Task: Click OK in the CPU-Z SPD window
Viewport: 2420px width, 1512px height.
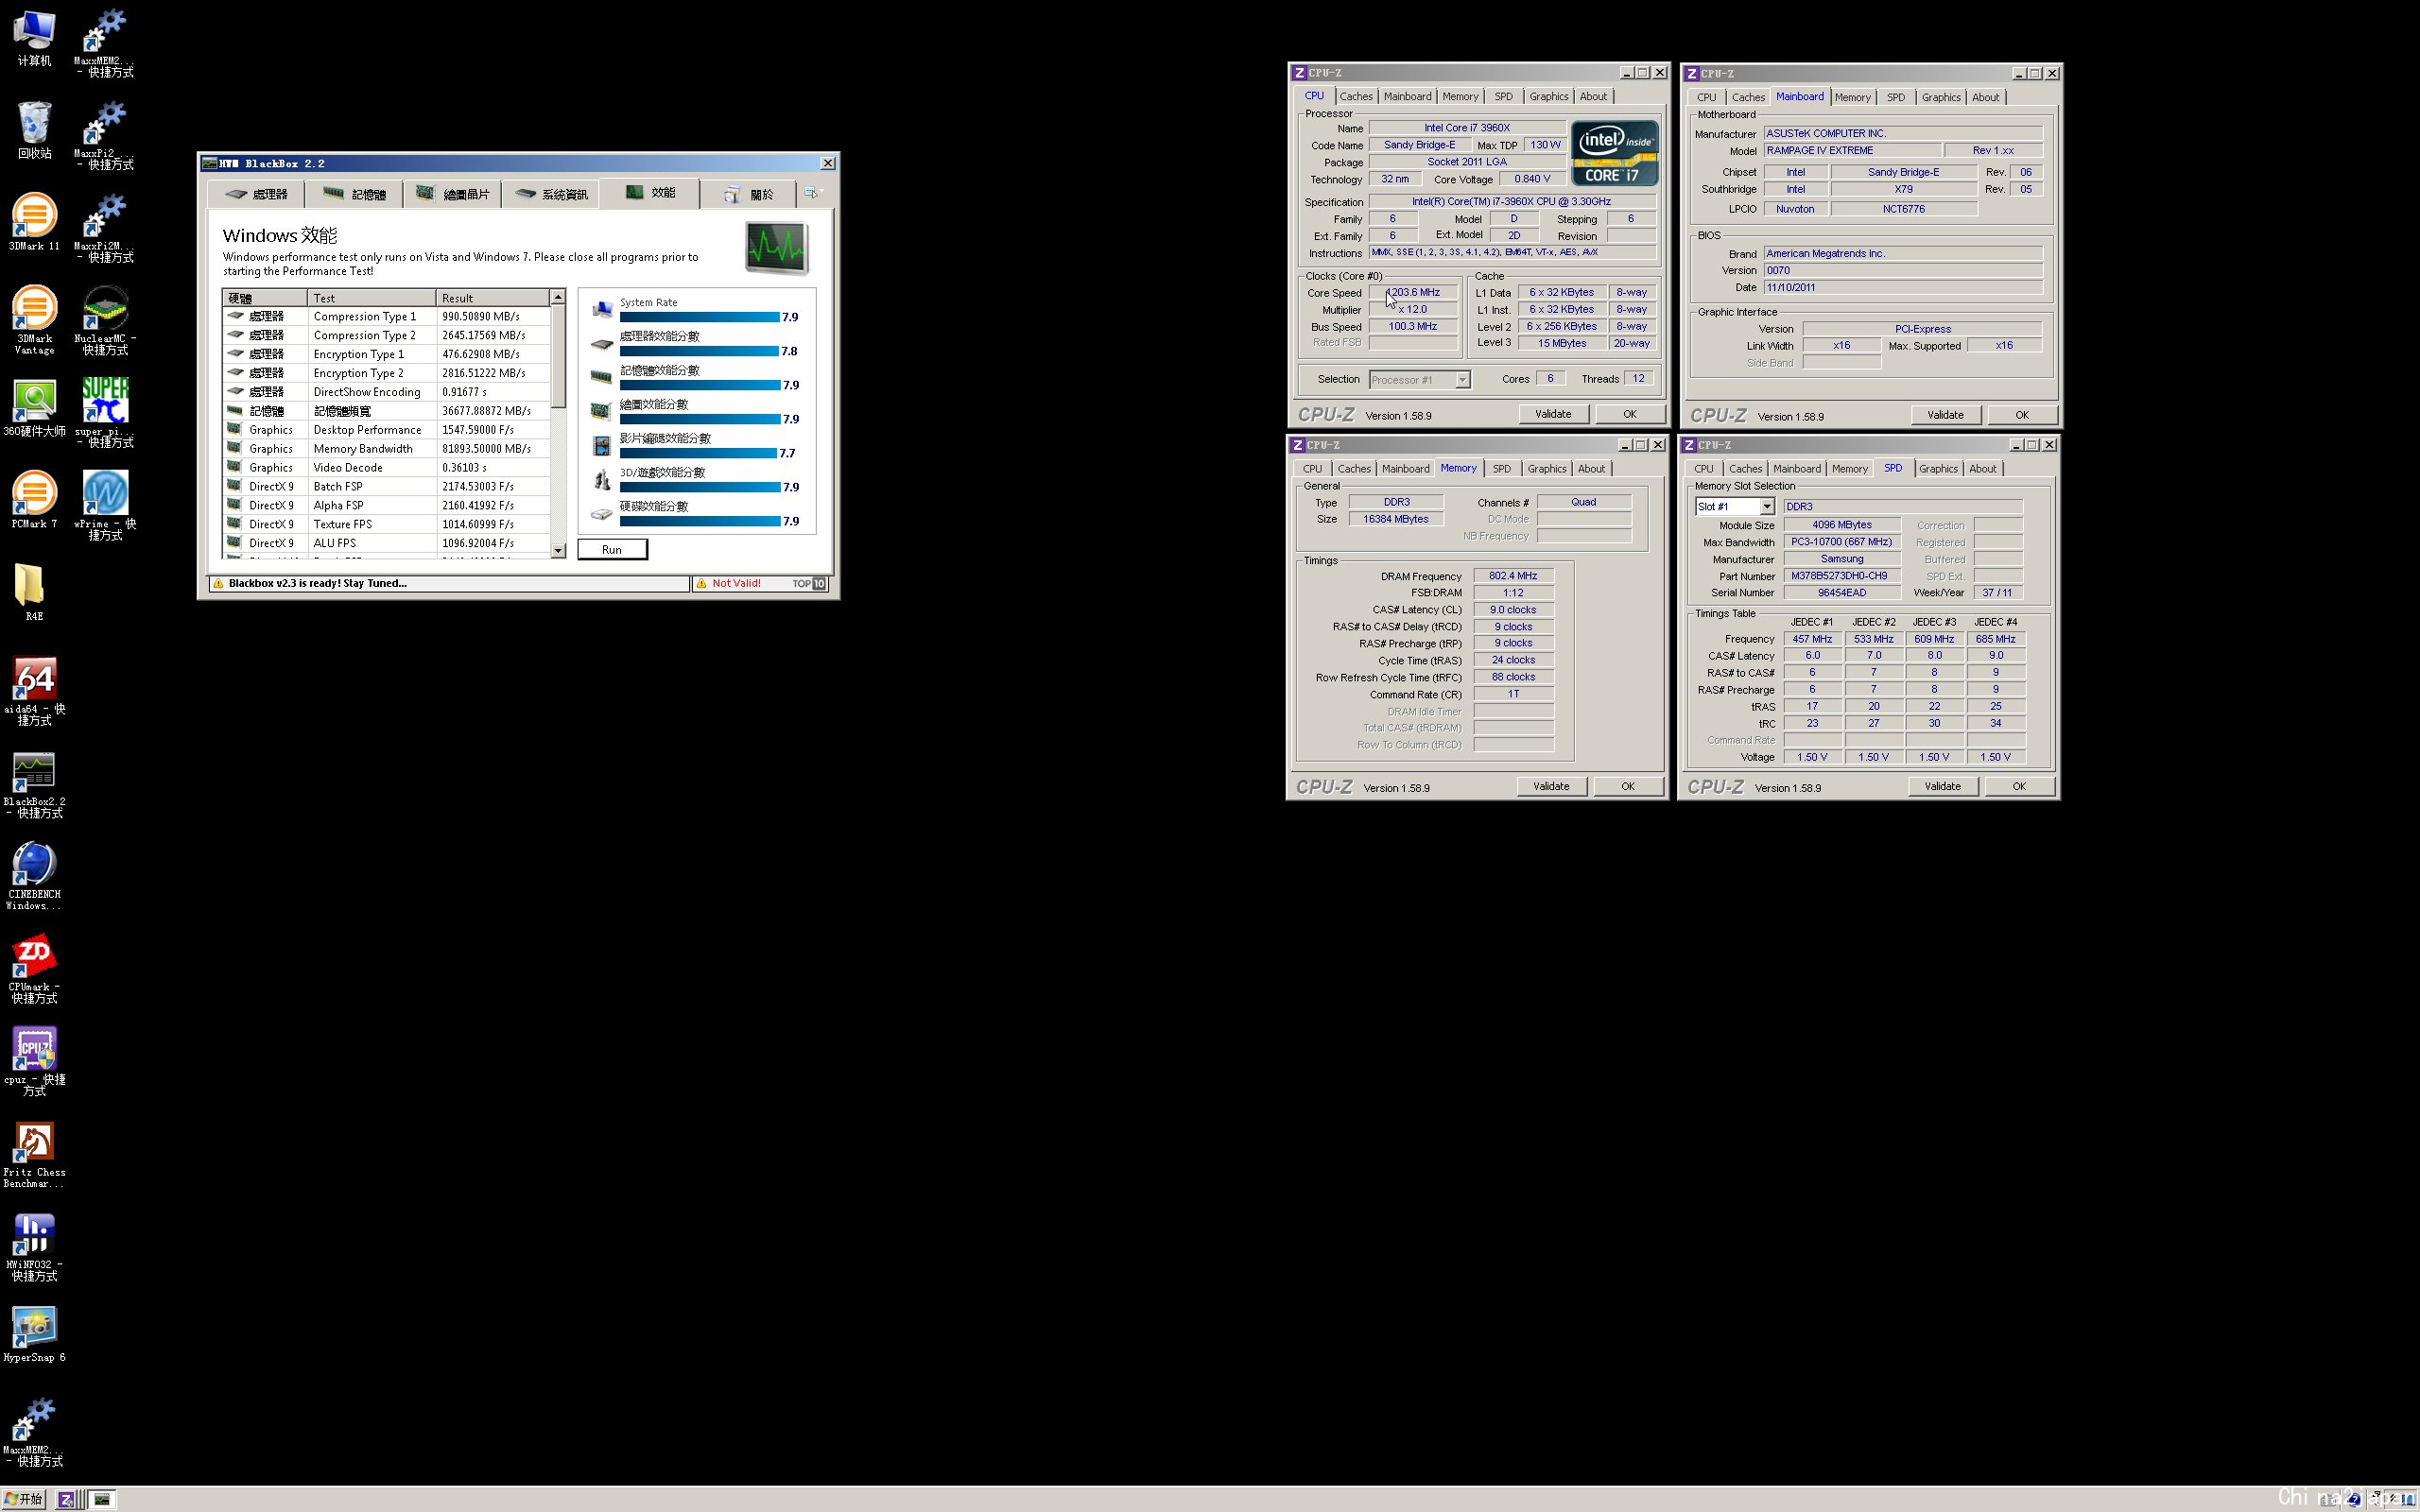Action: tap(2019, 786)
